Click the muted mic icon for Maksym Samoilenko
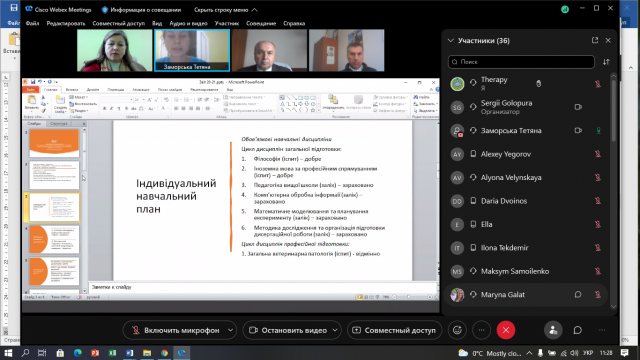Image resolution: width=640 pixels, height=360 pixels. point(598,271)
